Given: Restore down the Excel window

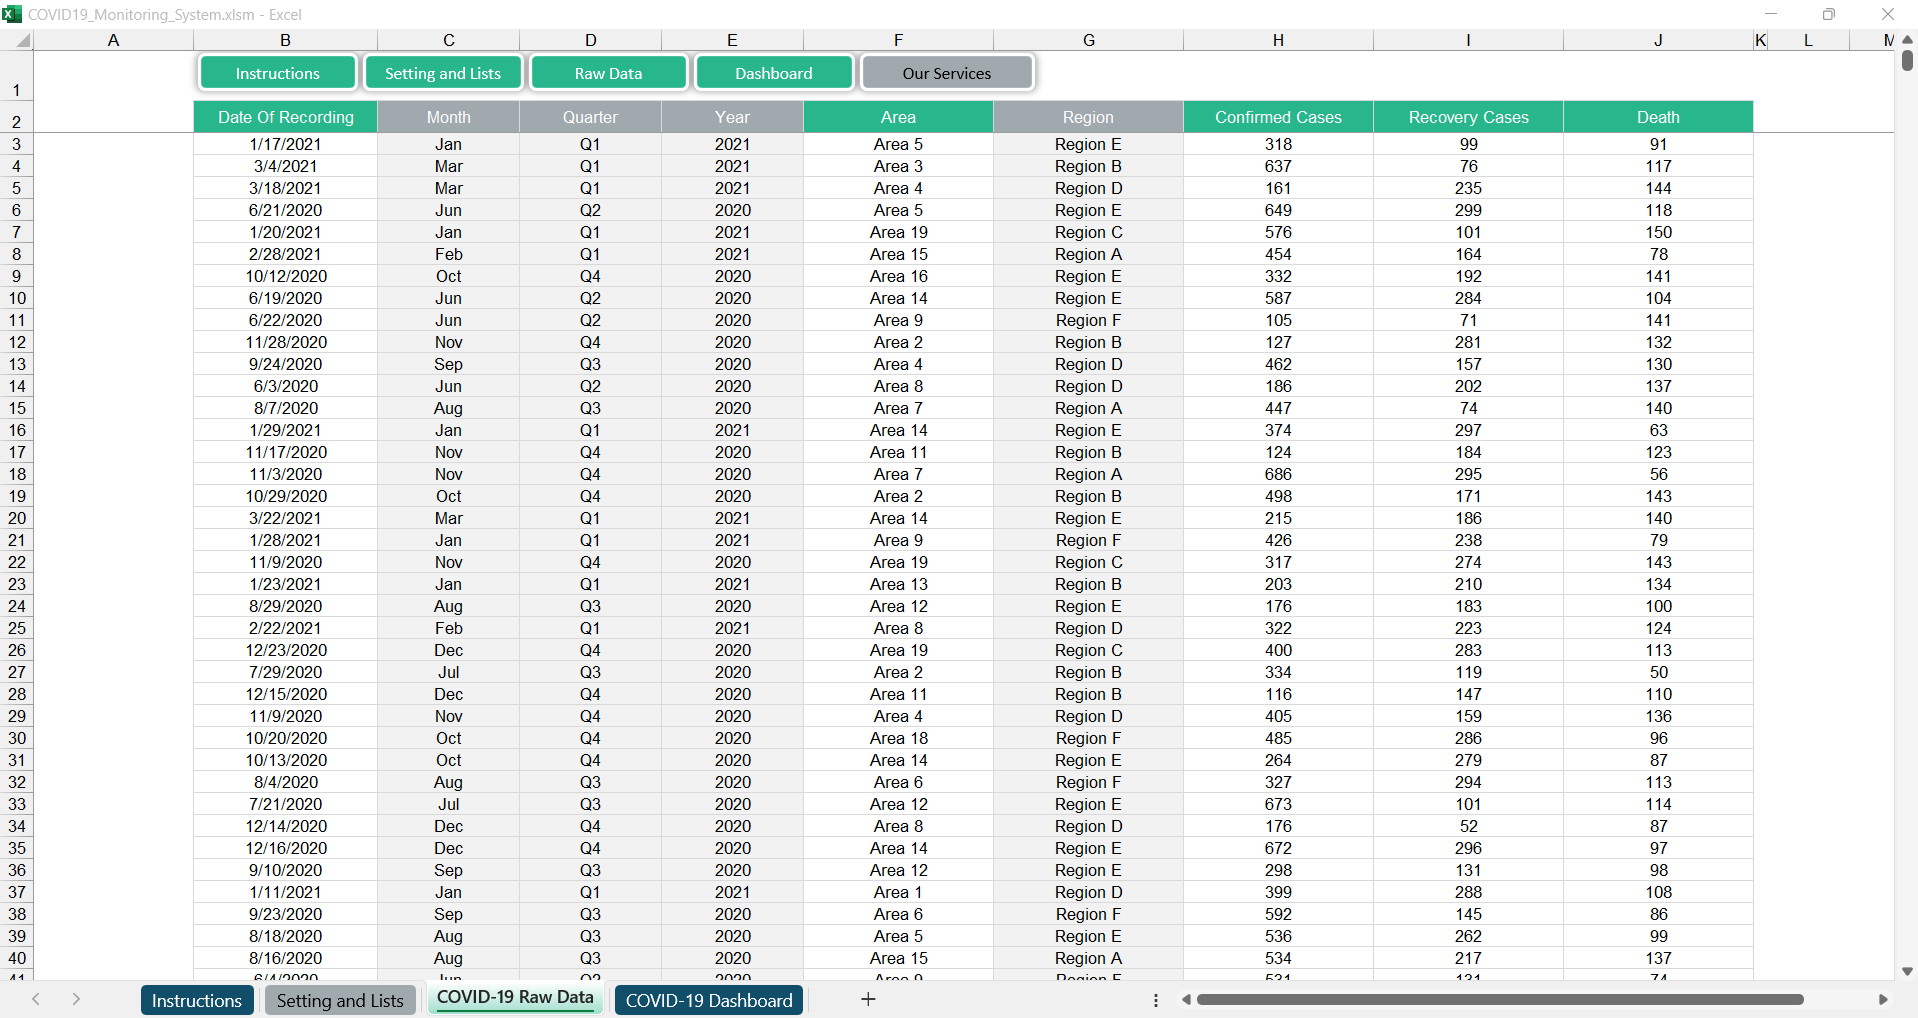Looking at the screenshot, I should click(1828, 14).
